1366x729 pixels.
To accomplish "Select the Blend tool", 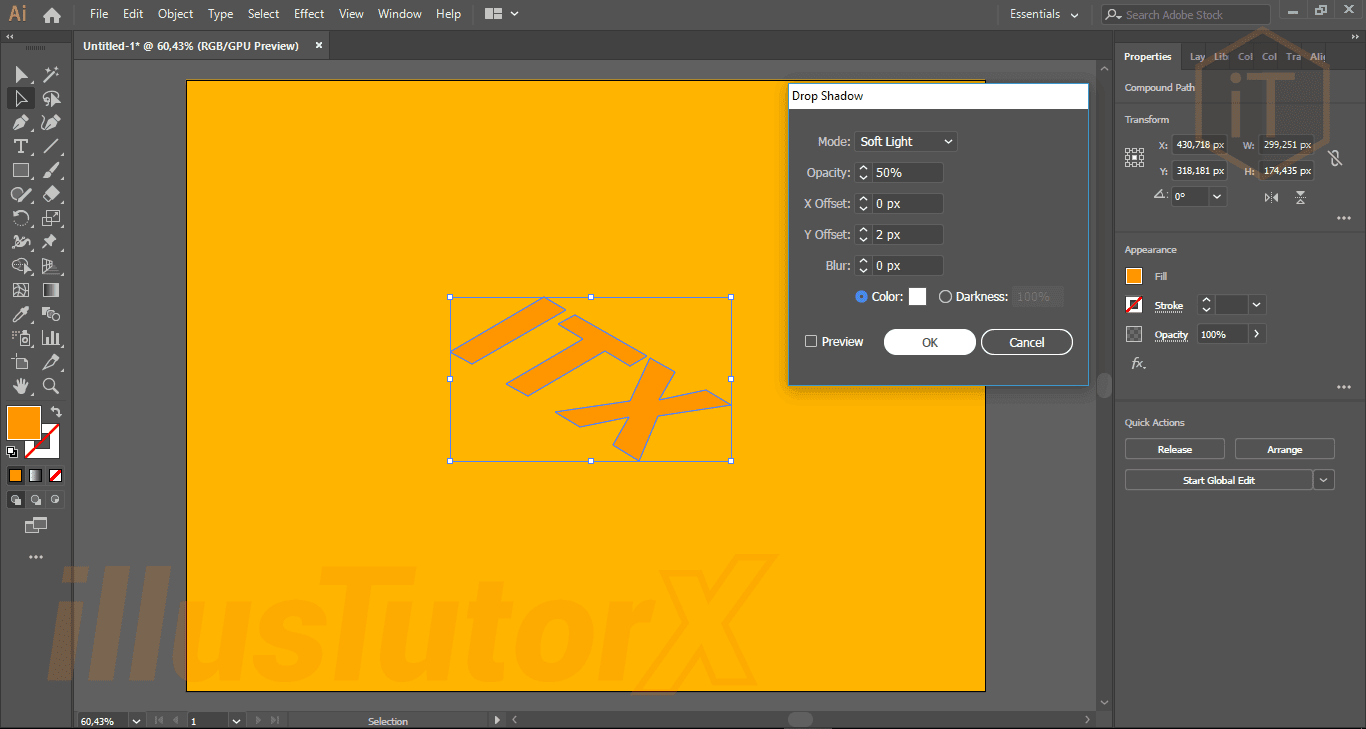I will (51, 314).
